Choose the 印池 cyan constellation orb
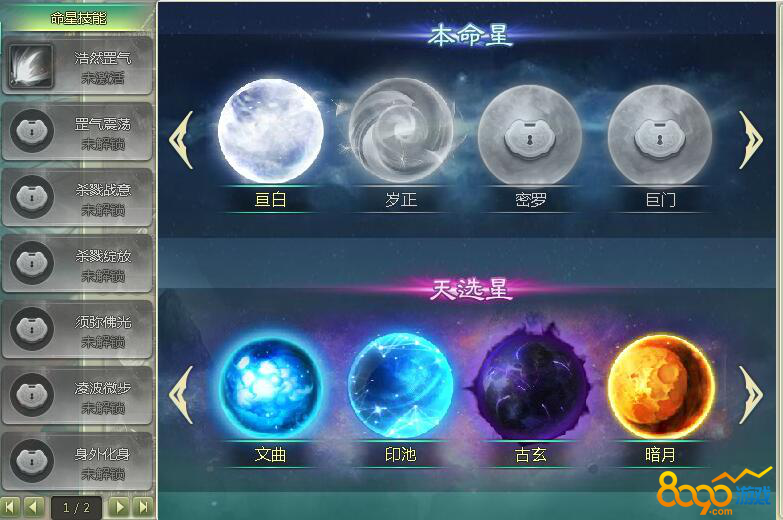 point(400,386)
